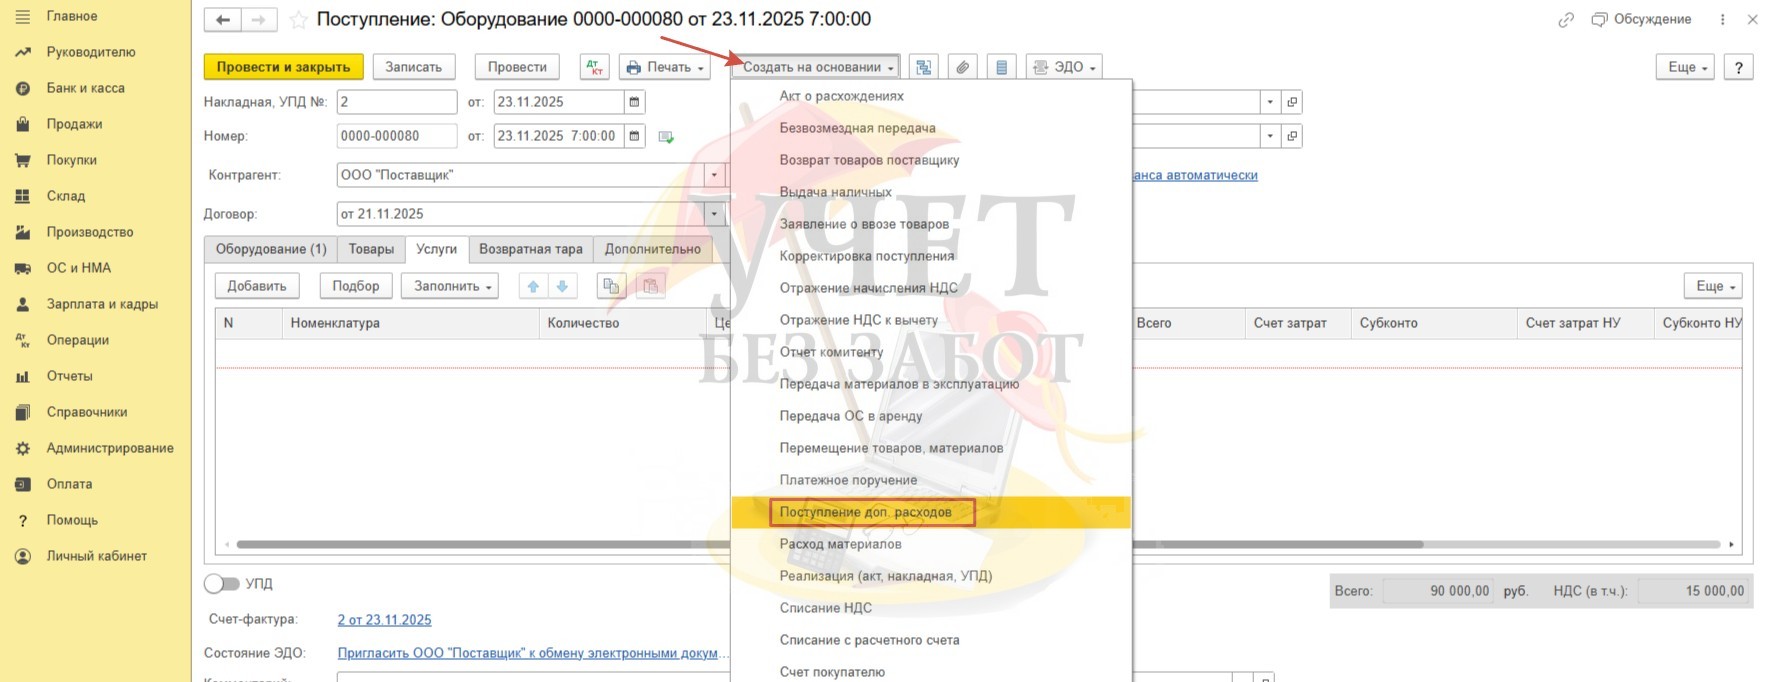1769x682 pixels.
Task: Open the Печать dropdown
Action: 666,67
